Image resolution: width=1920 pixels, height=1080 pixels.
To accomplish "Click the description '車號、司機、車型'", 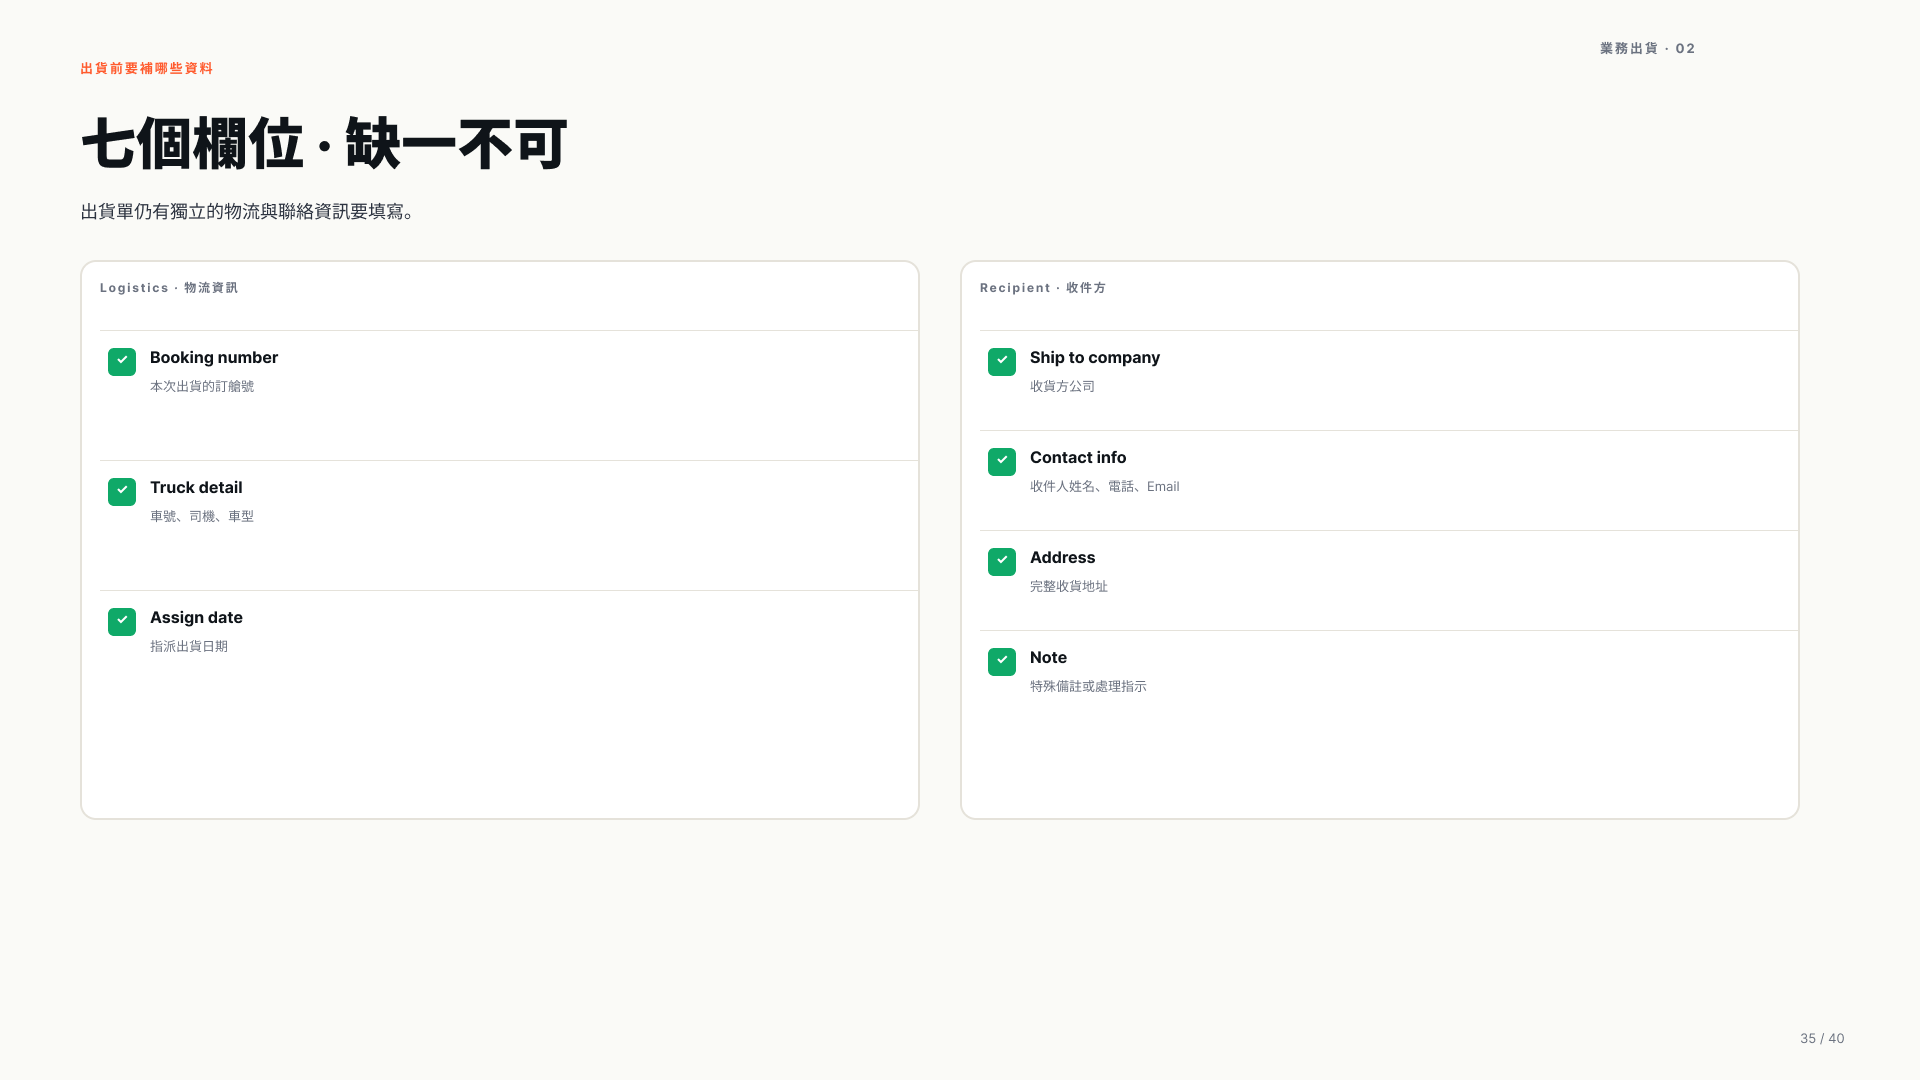I will point(202,516).
